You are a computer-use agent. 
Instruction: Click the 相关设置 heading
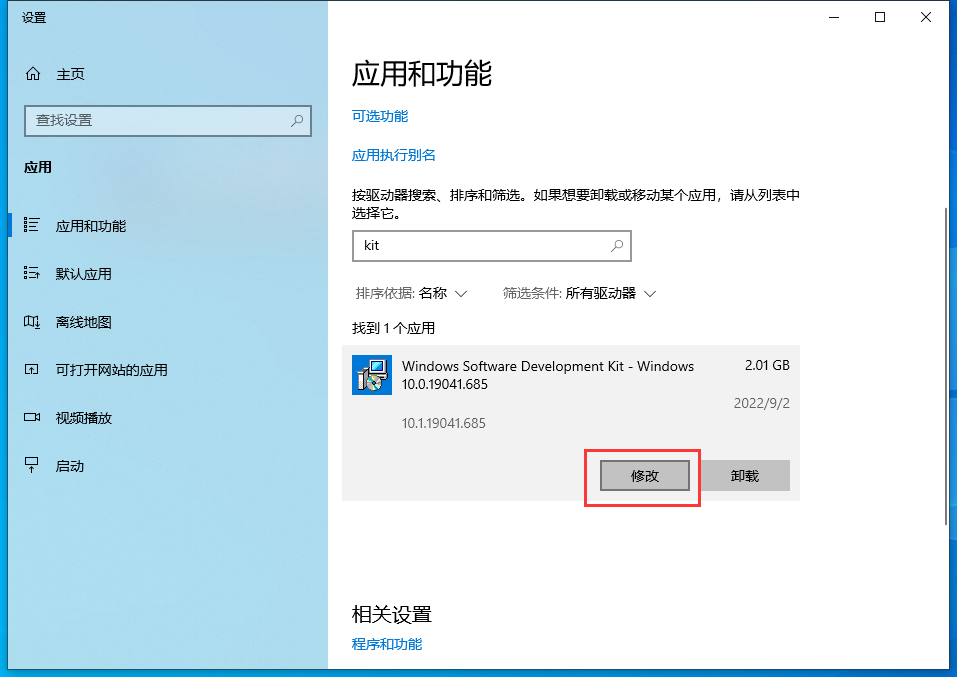(x=392, y=614)
